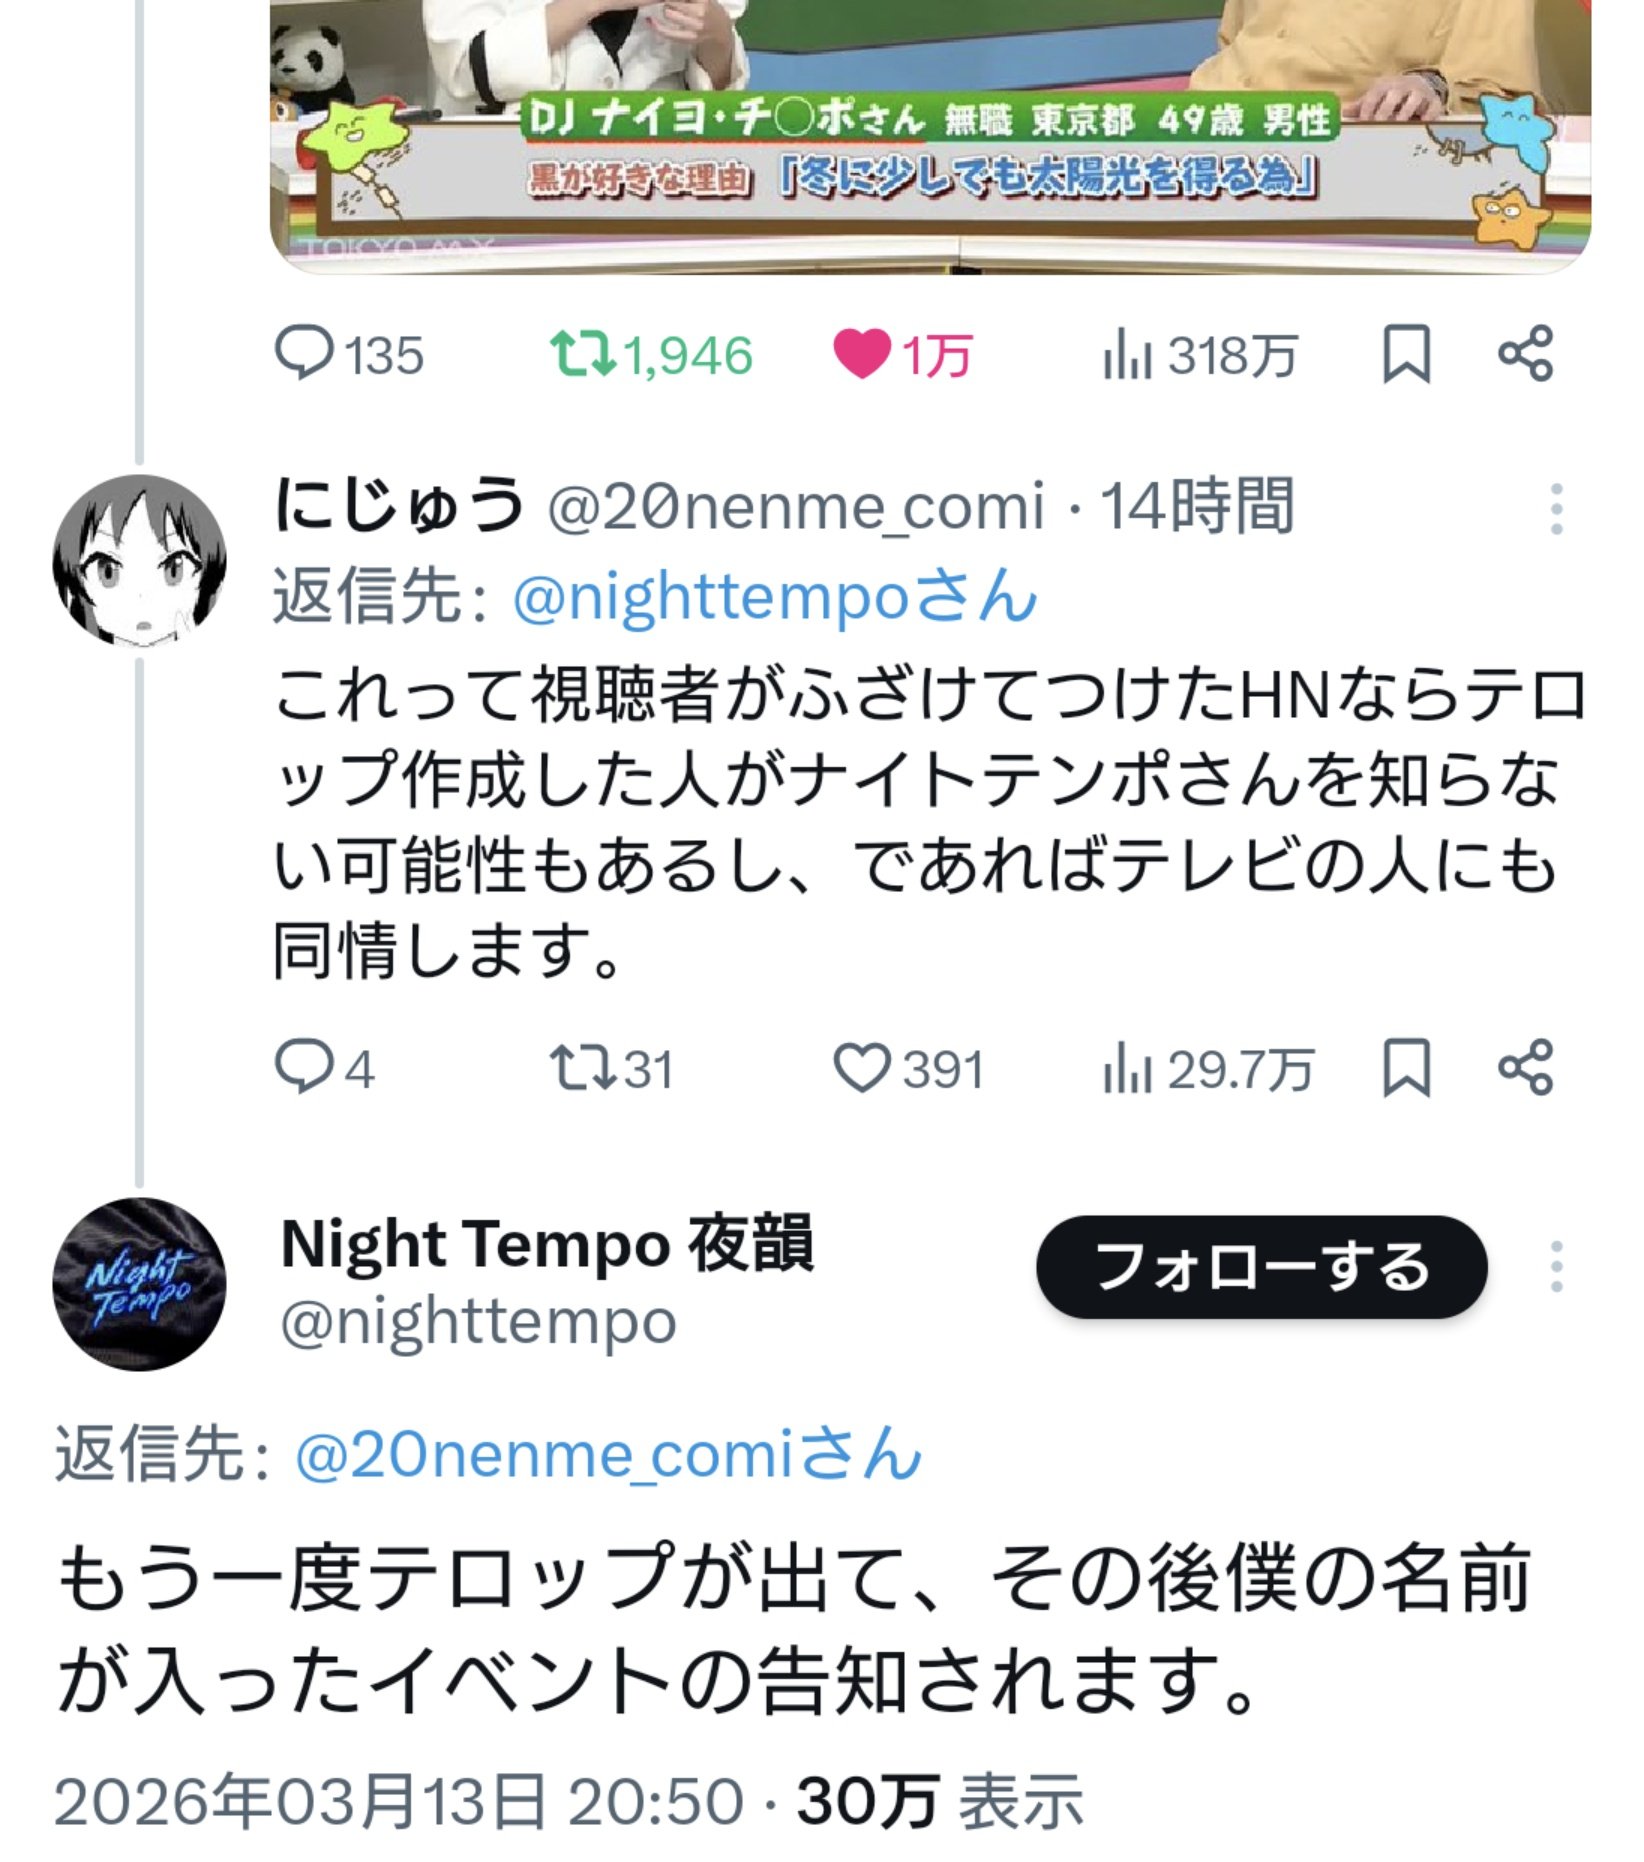The width and height of the screenshot is (1644, 1862).
Task: Repost にじゅう's reply showing 31 reposts
Action: pyautogui.click(x=612, y=1069)
